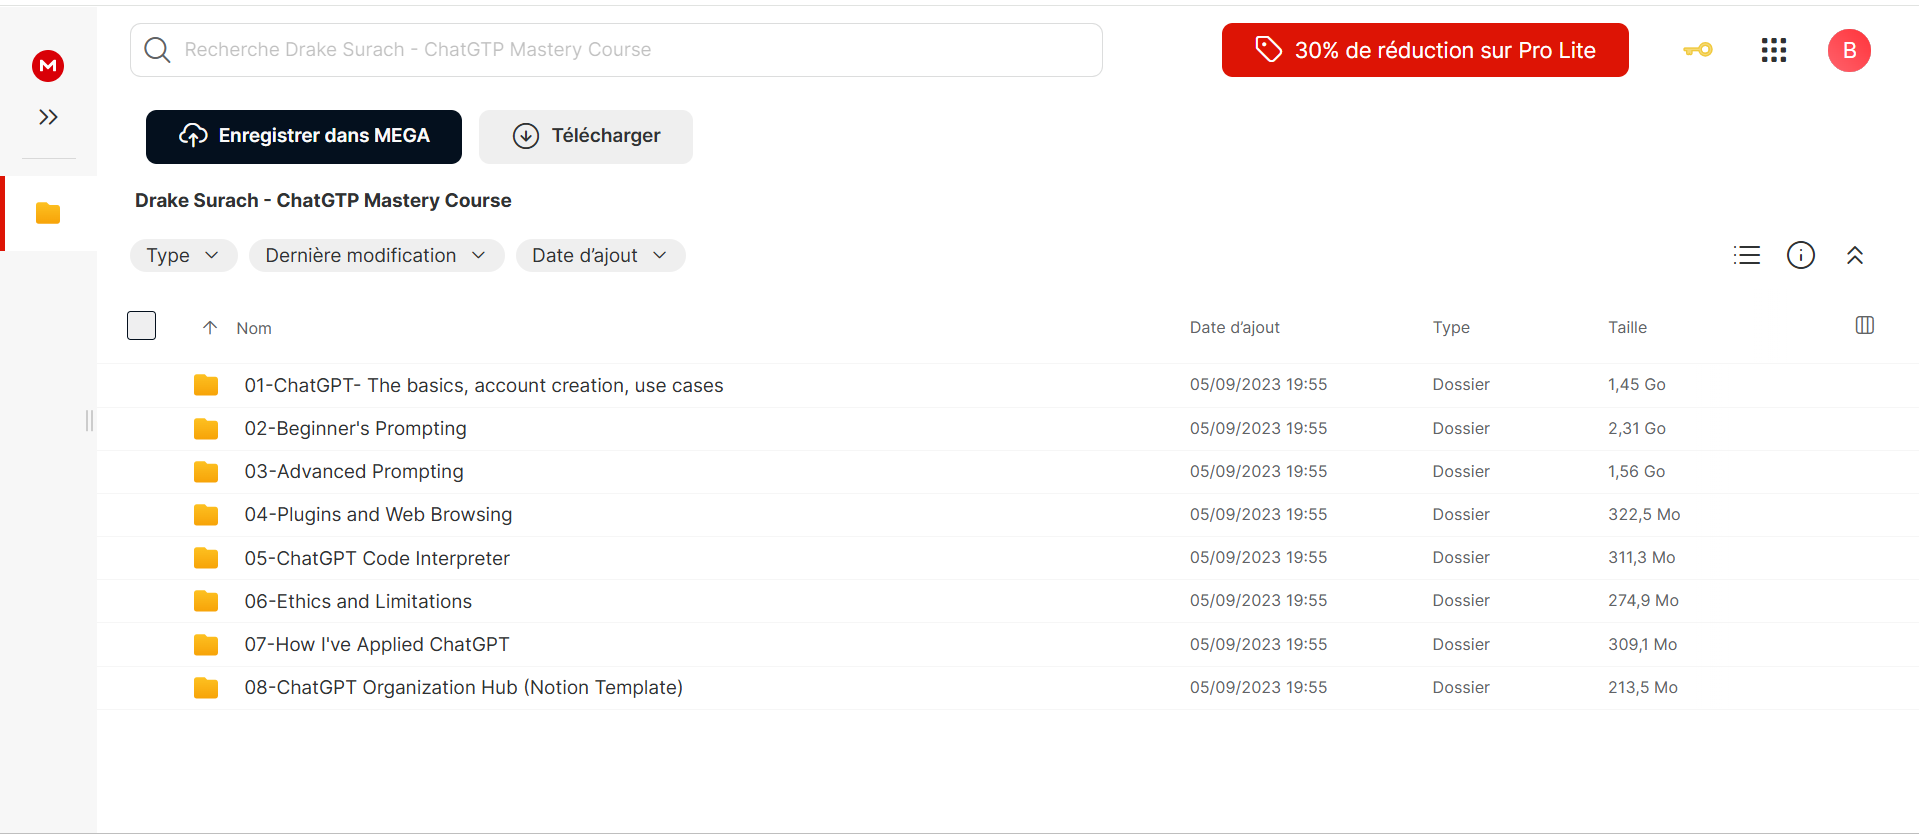Click Drake Surach - ChatGTP Mastery Course title
The height and width of the screenshot is (834, 1919).
(x=323, y=200)
